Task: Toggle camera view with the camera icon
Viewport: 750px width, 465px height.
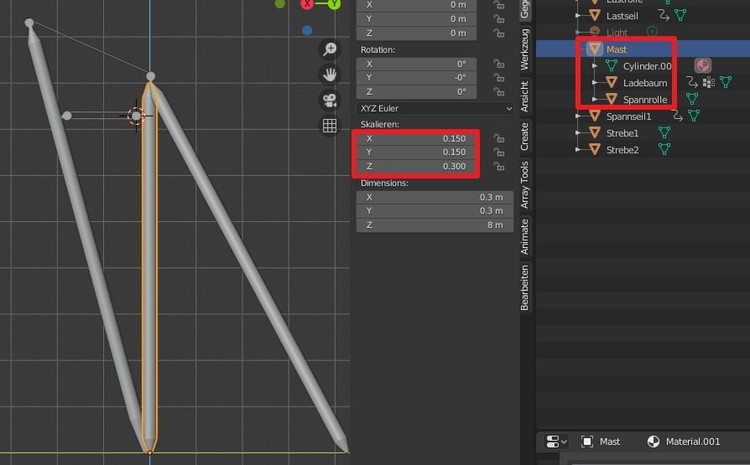Action: click(330, 100)
